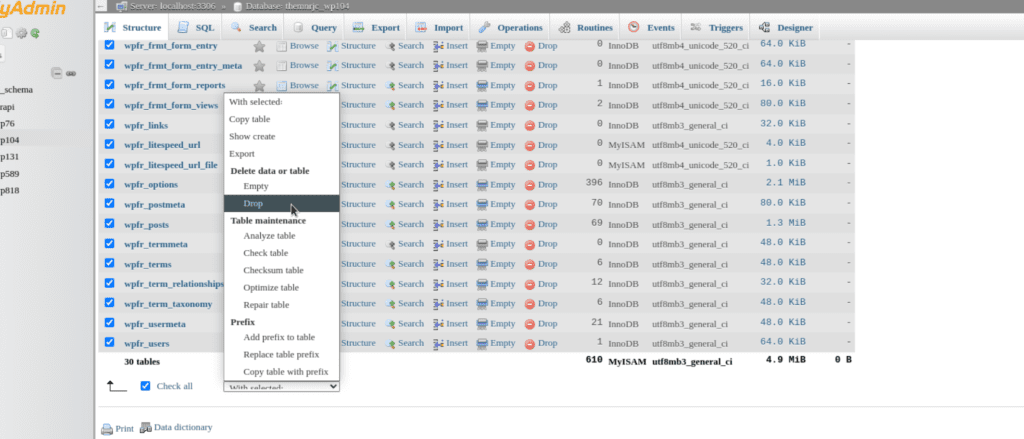Uncheck the wpfr_users checkbox
Viewport: 1024px width, 439px height.
point(110,342)
